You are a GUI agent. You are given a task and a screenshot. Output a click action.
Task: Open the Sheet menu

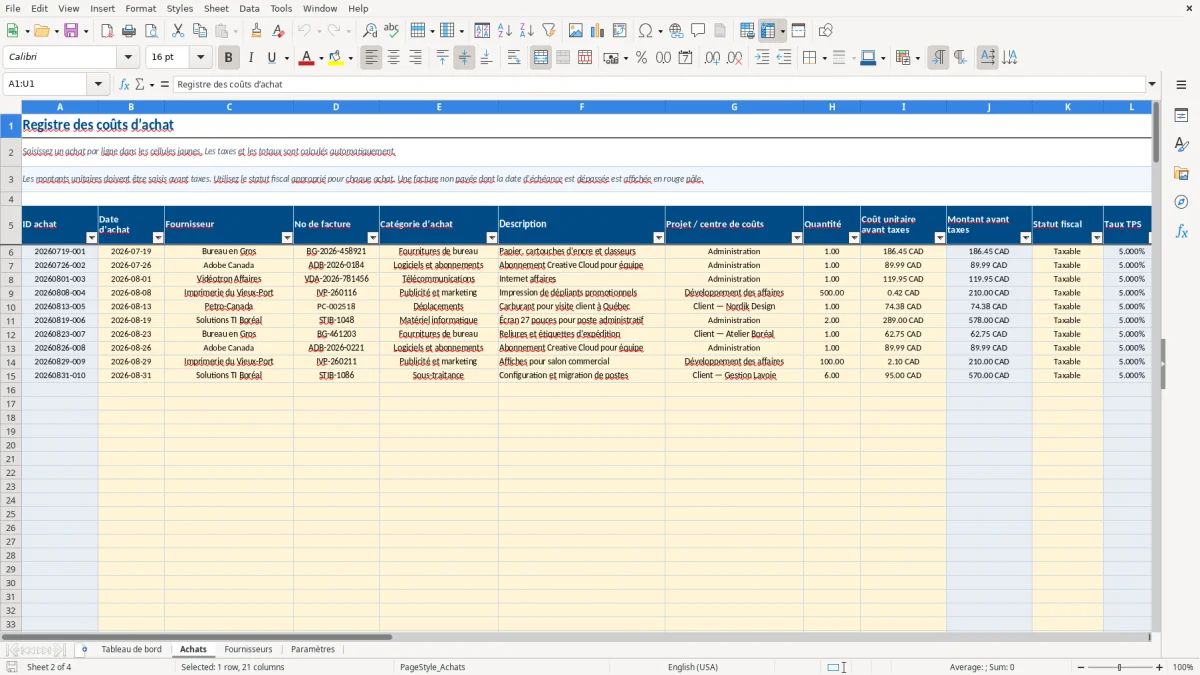(x=216, y=8)
